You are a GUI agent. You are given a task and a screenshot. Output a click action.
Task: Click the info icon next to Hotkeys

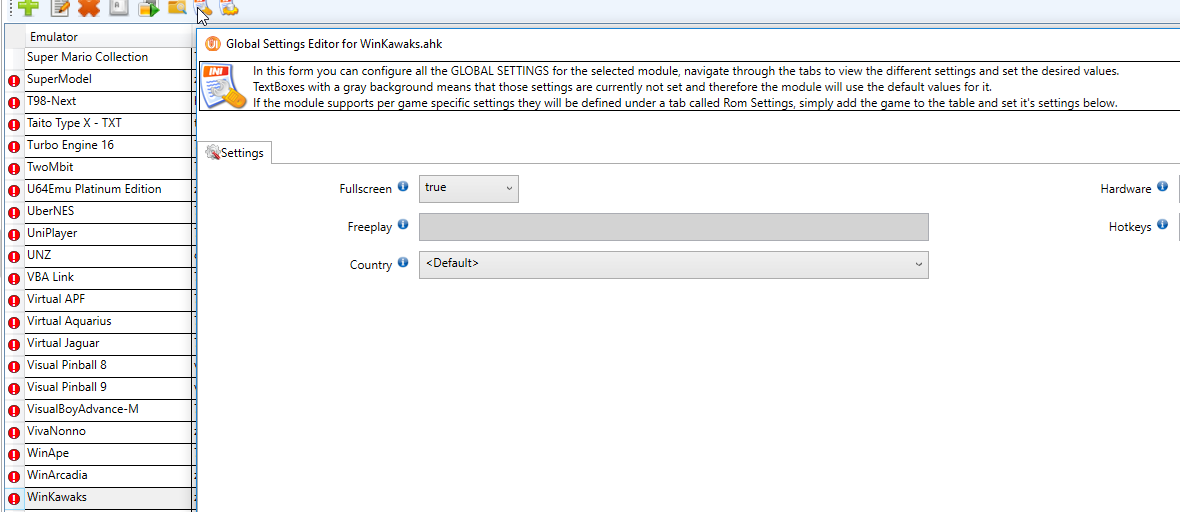click(x=1162, y=225)
